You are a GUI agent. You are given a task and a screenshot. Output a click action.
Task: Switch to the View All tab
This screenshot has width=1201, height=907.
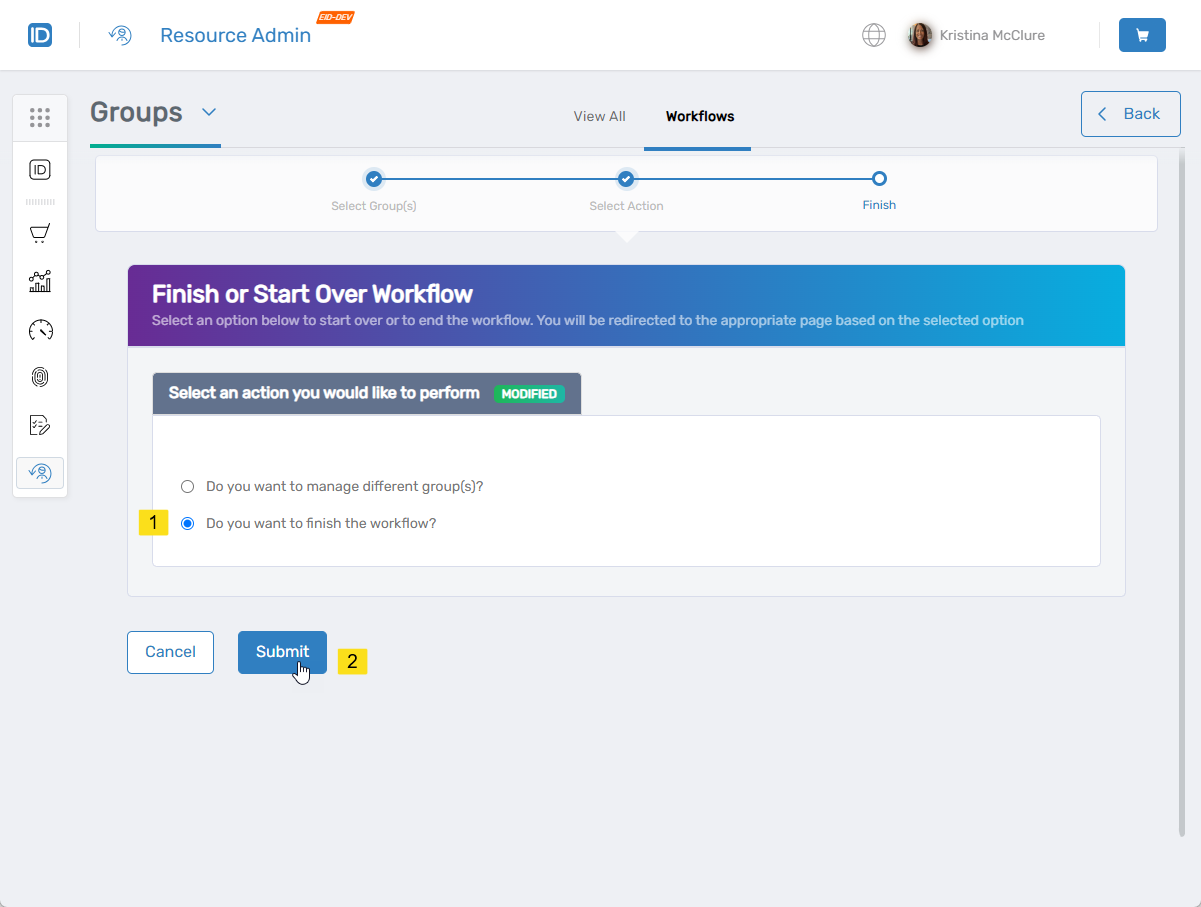(599, 116)
